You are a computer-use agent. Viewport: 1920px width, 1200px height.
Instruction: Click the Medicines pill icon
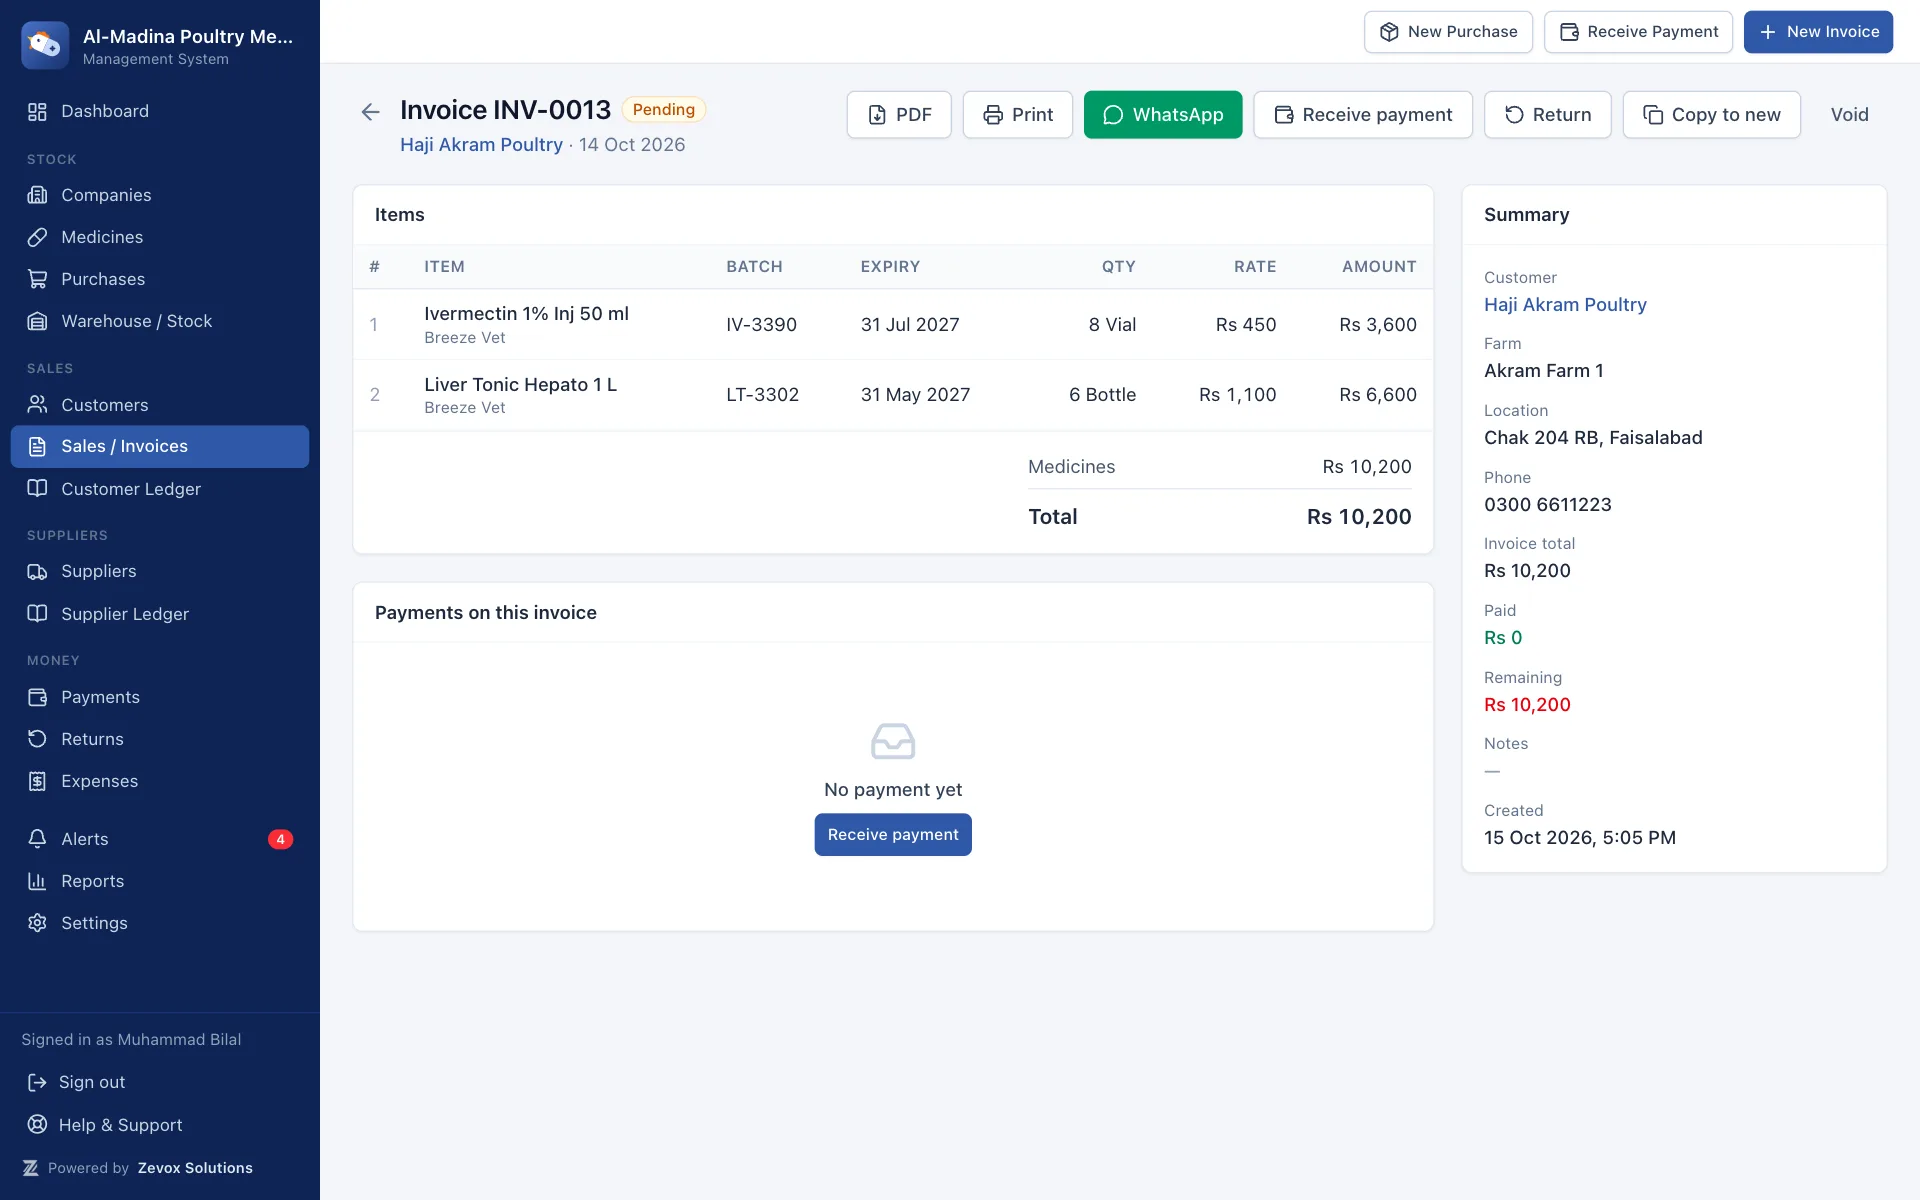point(37,237)
